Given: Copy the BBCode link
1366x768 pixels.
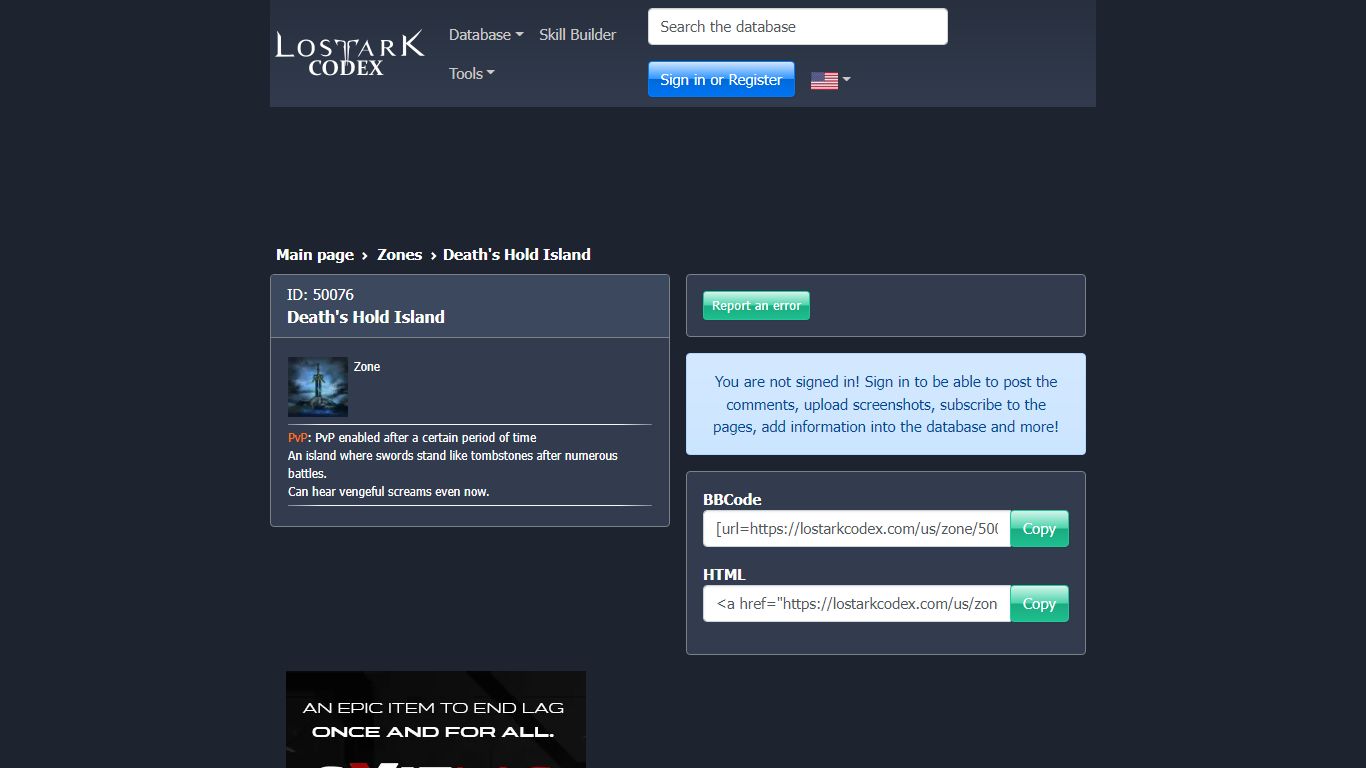Looking at the screenshot, I should tap(1039, 529).
